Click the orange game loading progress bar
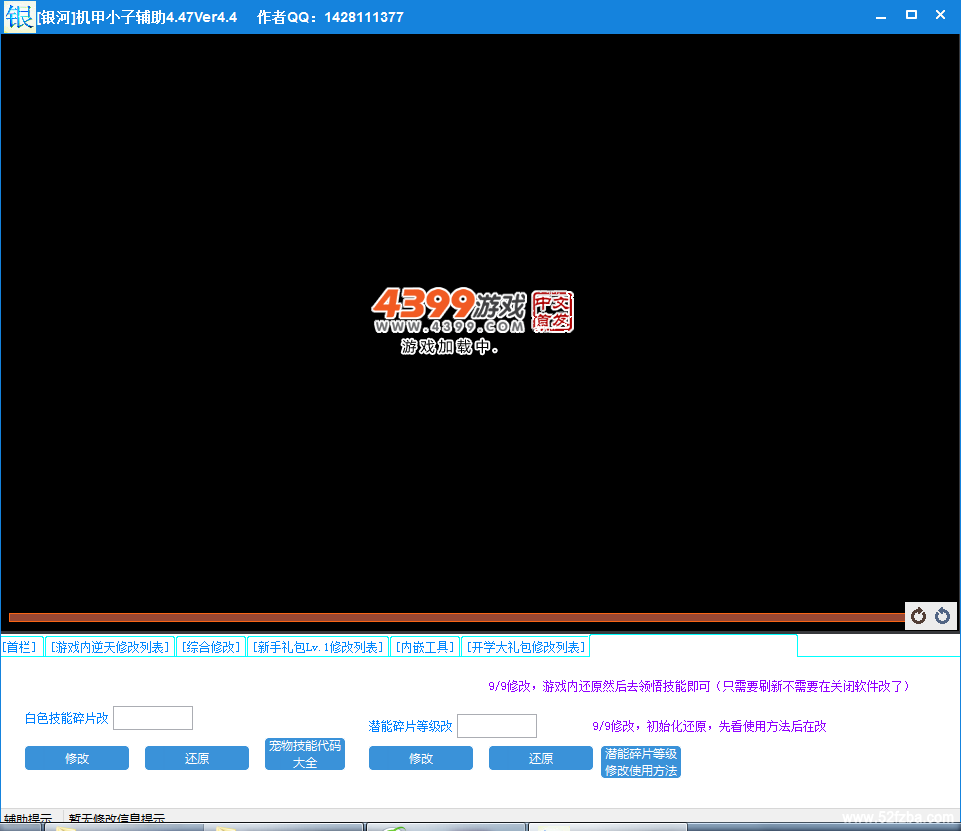 (x=457, y=617)
